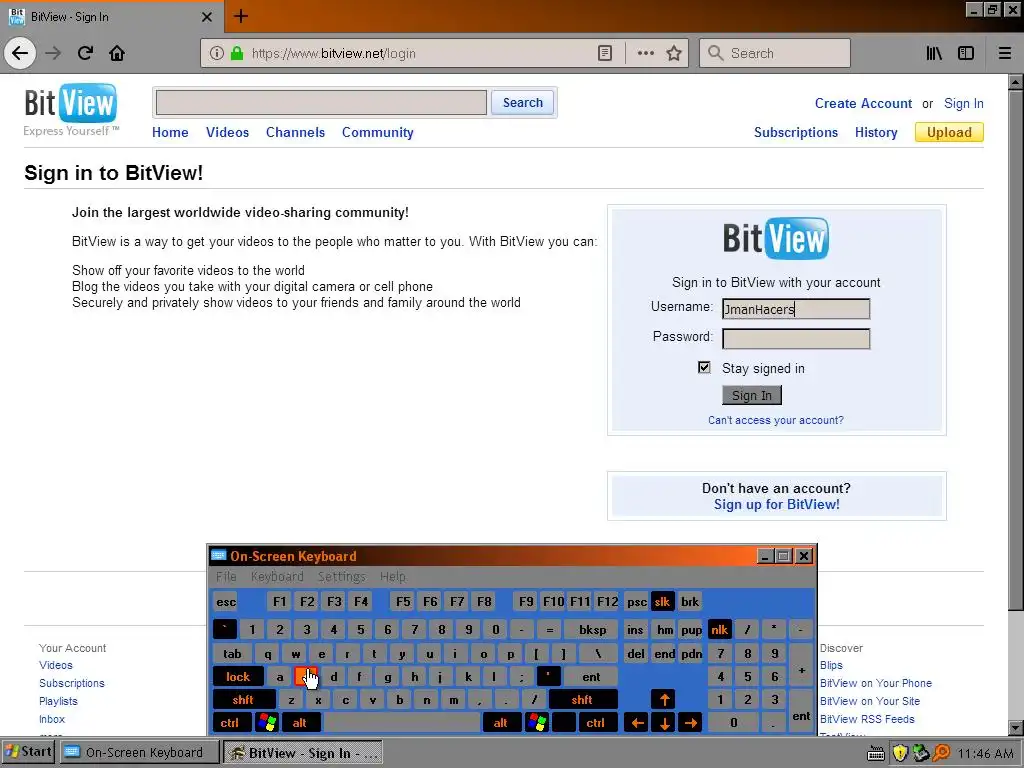
Task: Click down arrow key on on-screen keyboard
Action: pos(664,723)
